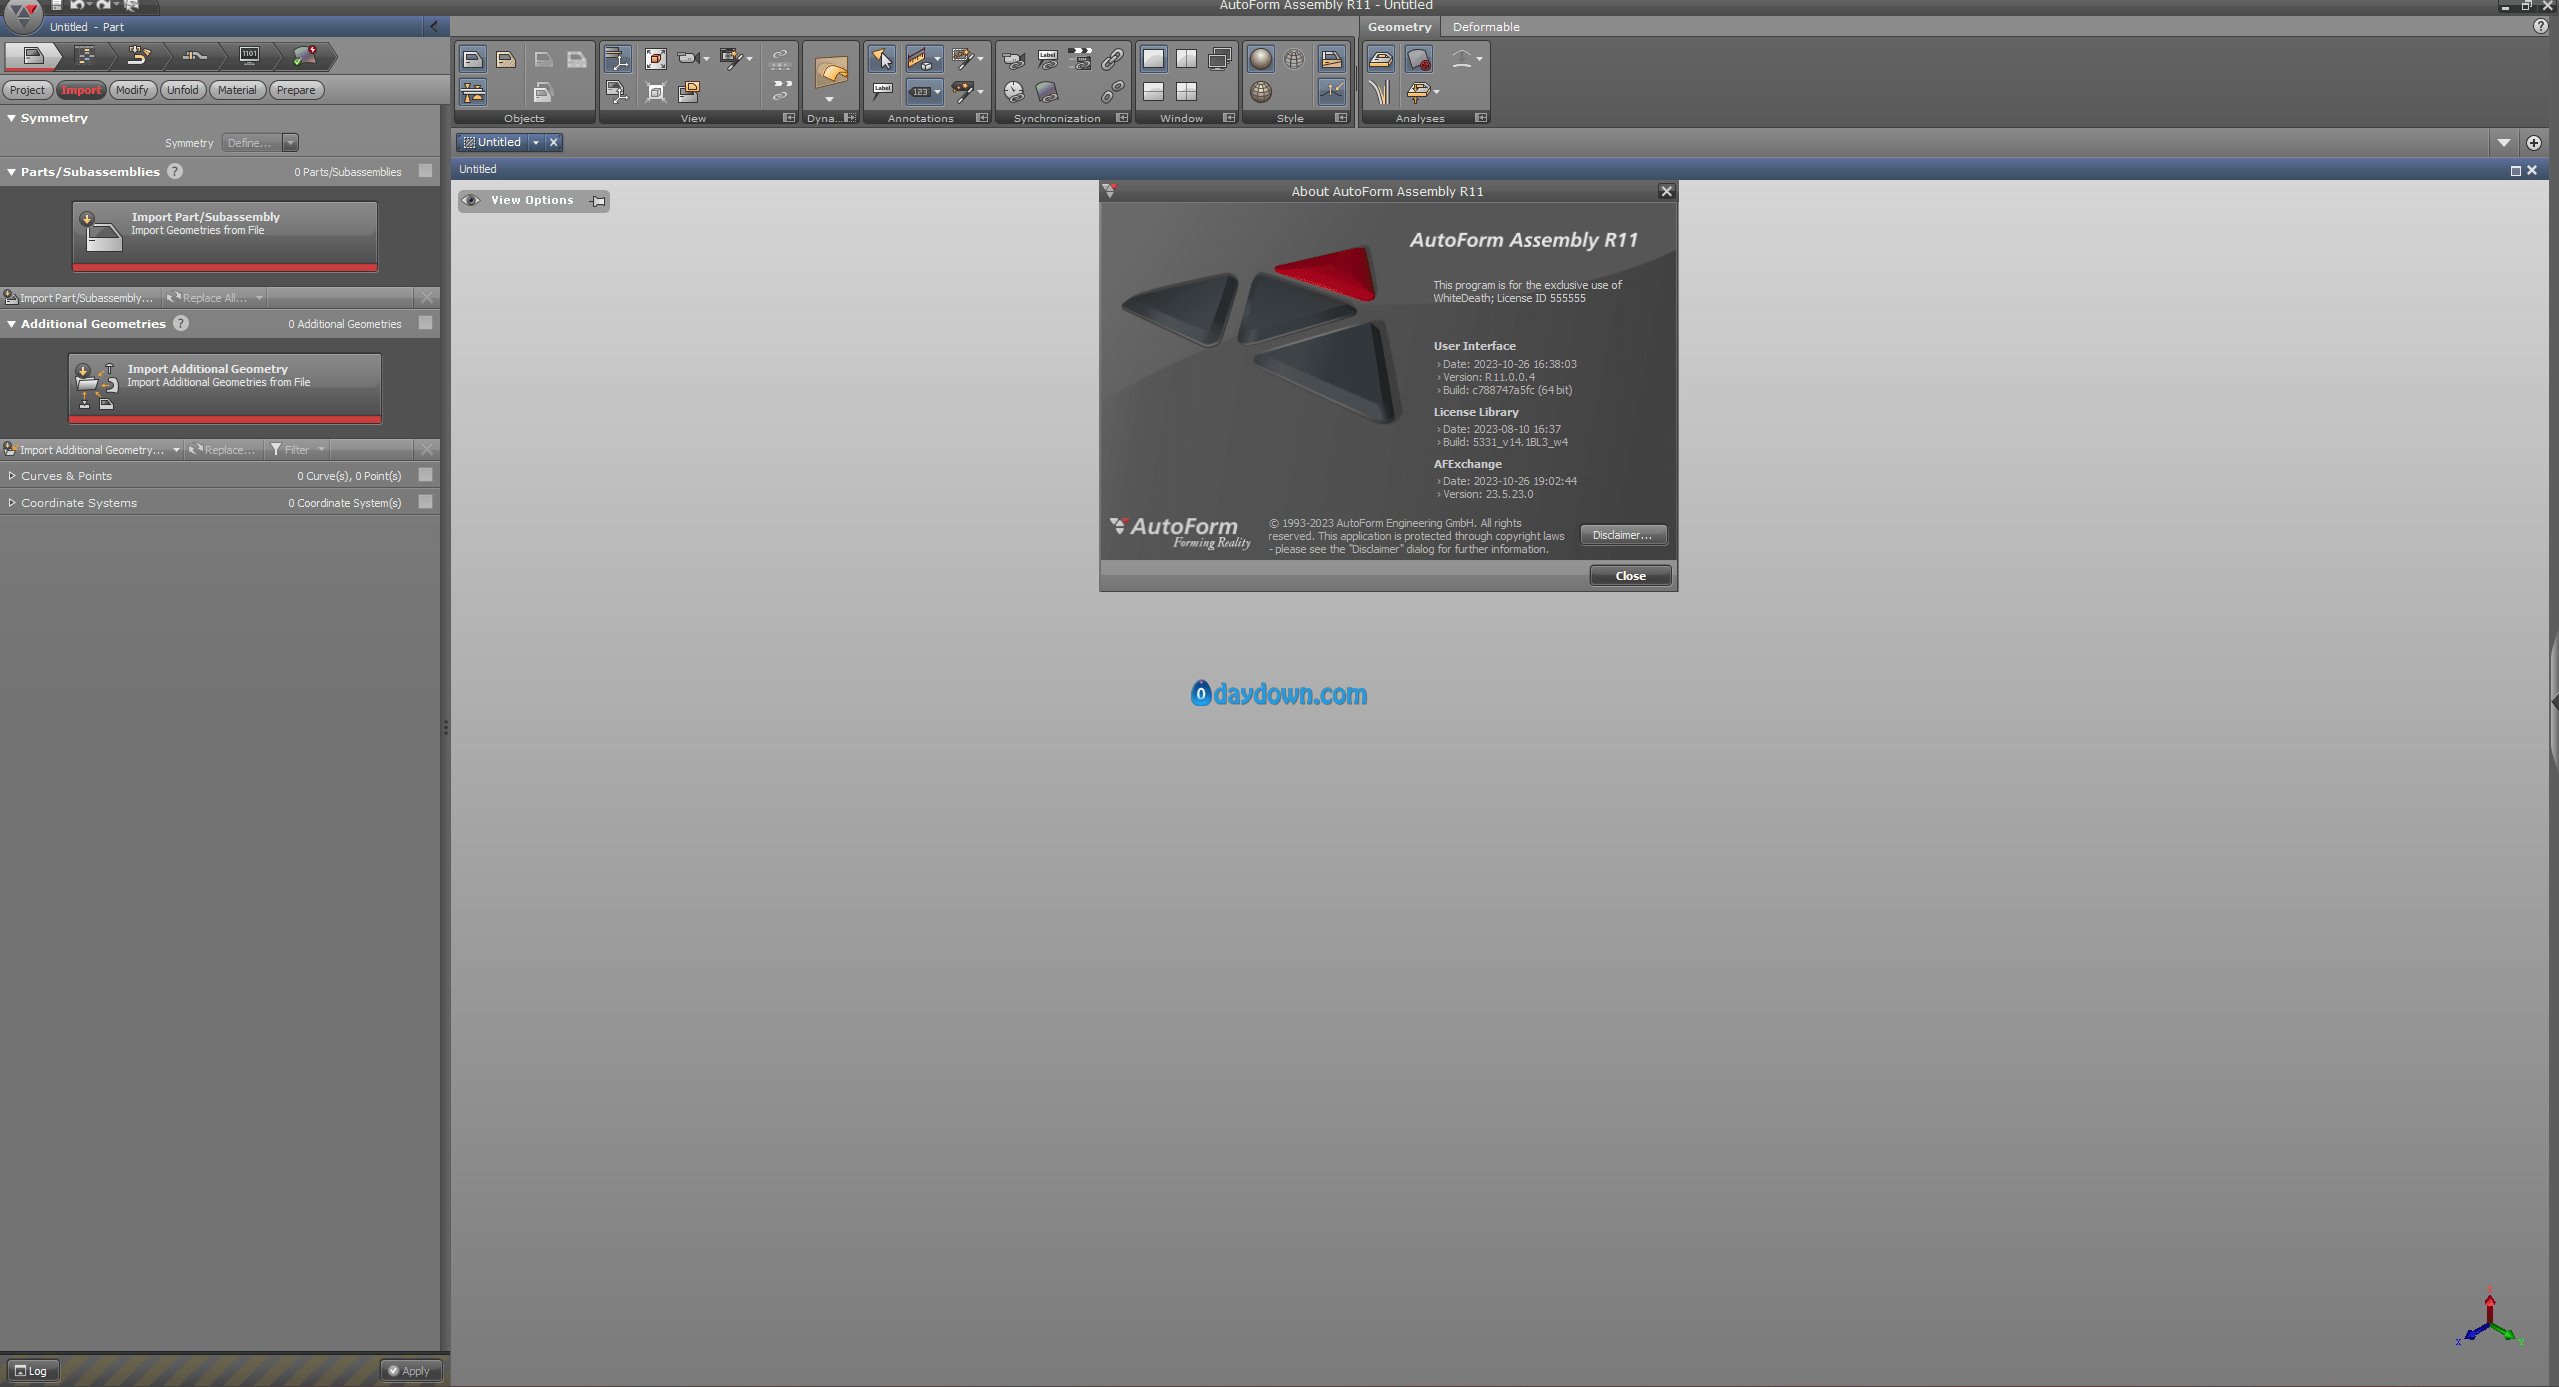
Task: Open the Symmetry Define dropdown
Action: [x=260, y=143]
